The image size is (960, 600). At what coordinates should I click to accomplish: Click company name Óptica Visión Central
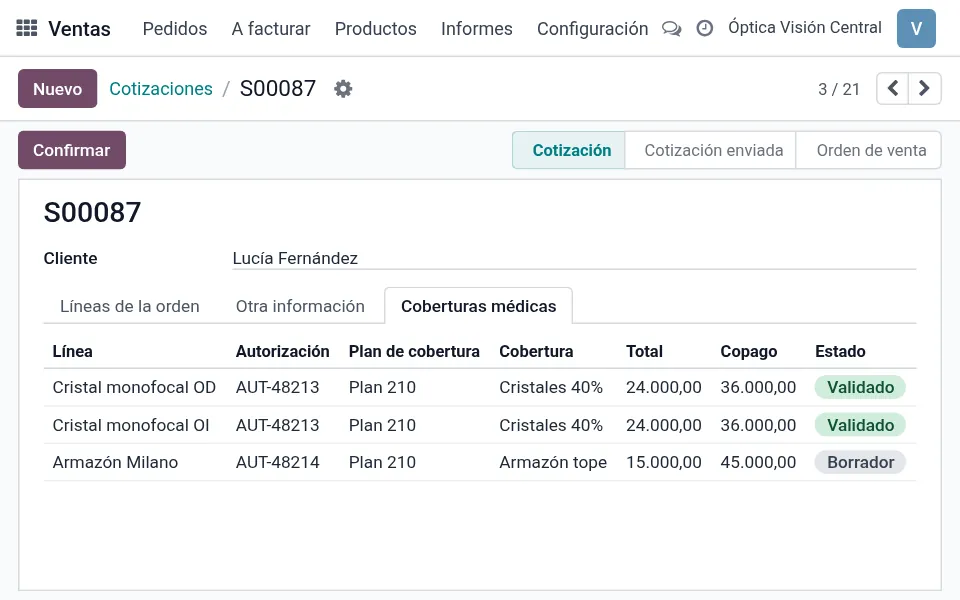(804, 28)
